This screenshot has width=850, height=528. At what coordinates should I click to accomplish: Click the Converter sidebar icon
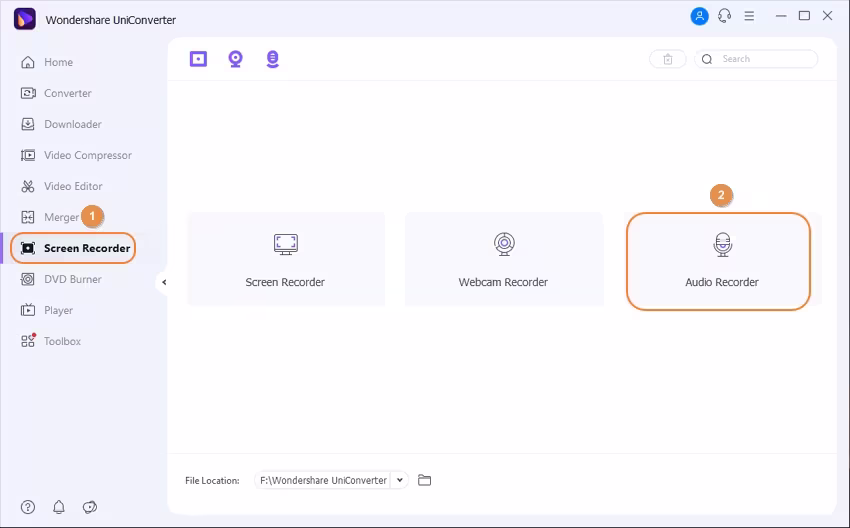coord(28,93)
